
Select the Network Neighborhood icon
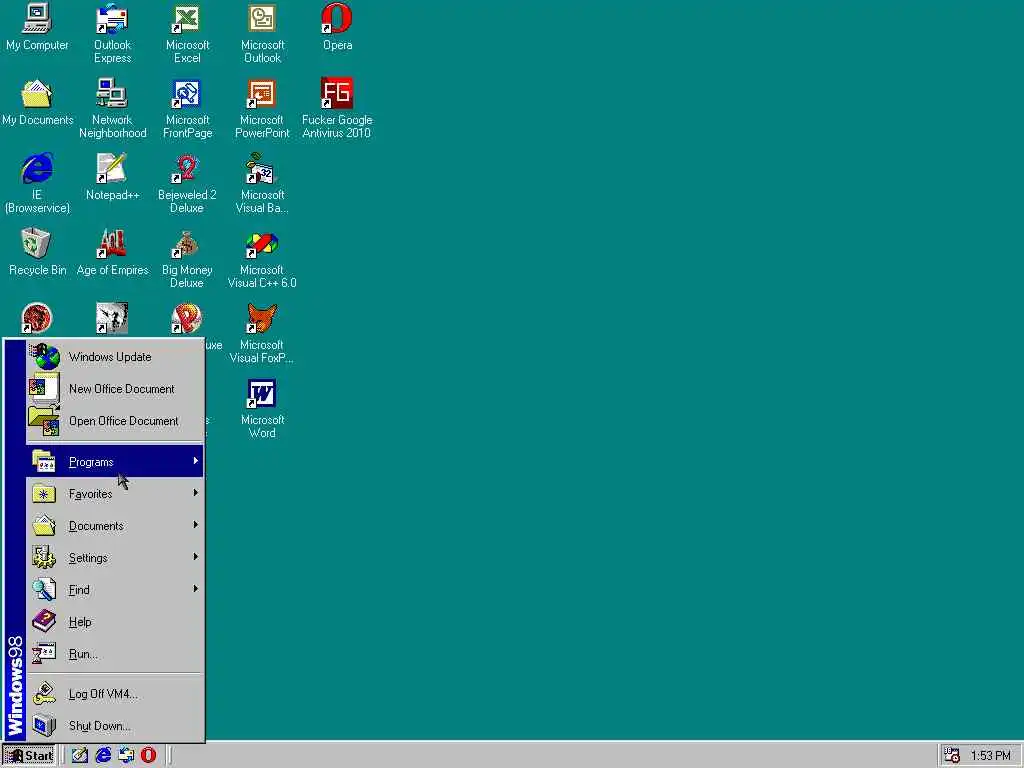click(x=112, y=108)
